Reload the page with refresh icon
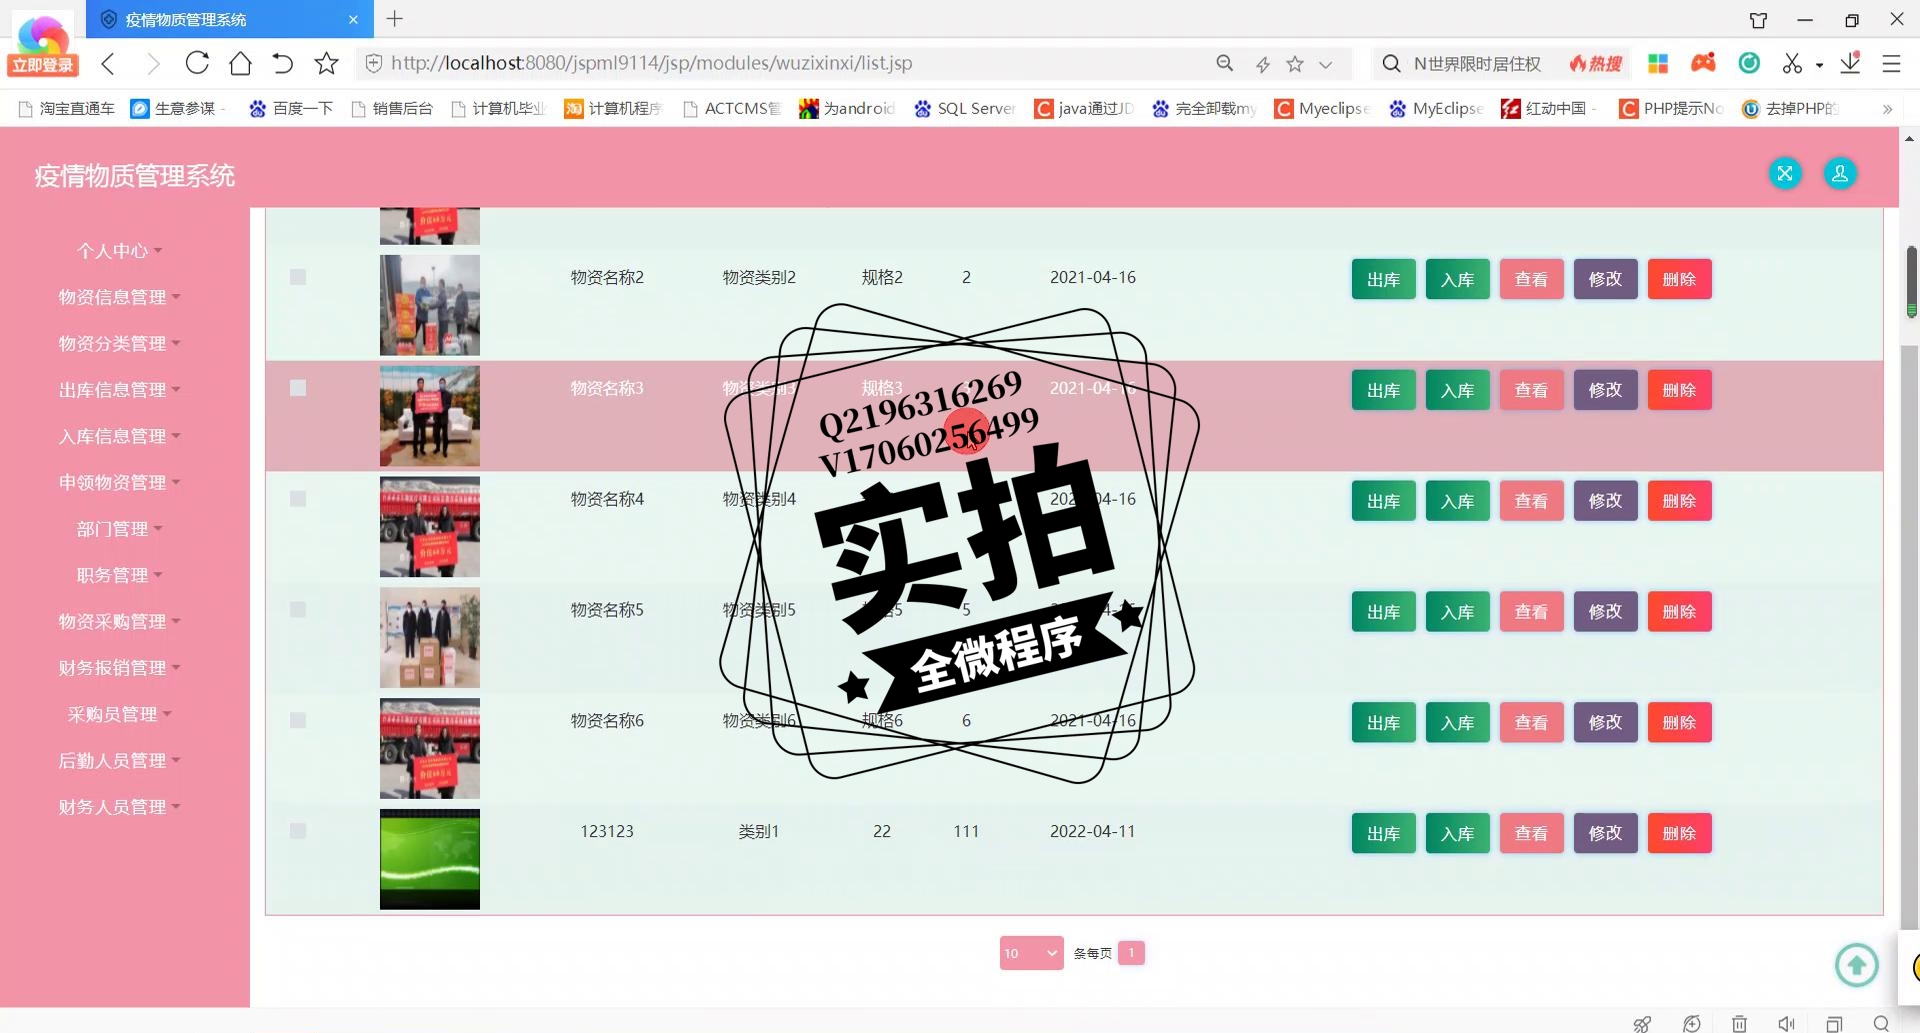This screenshot has width=1920, height=1033. click(197, 63)
